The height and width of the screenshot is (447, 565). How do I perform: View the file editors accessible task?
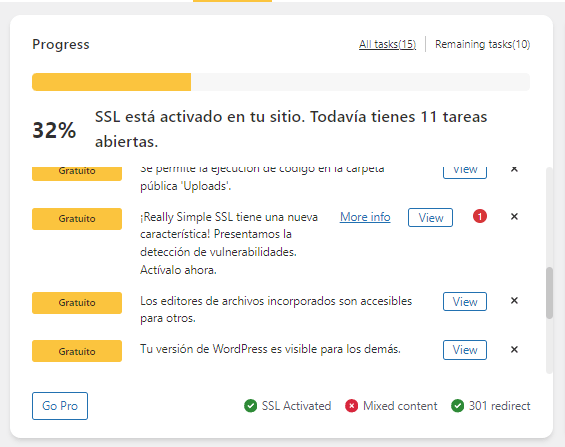(x=465, y=301)
